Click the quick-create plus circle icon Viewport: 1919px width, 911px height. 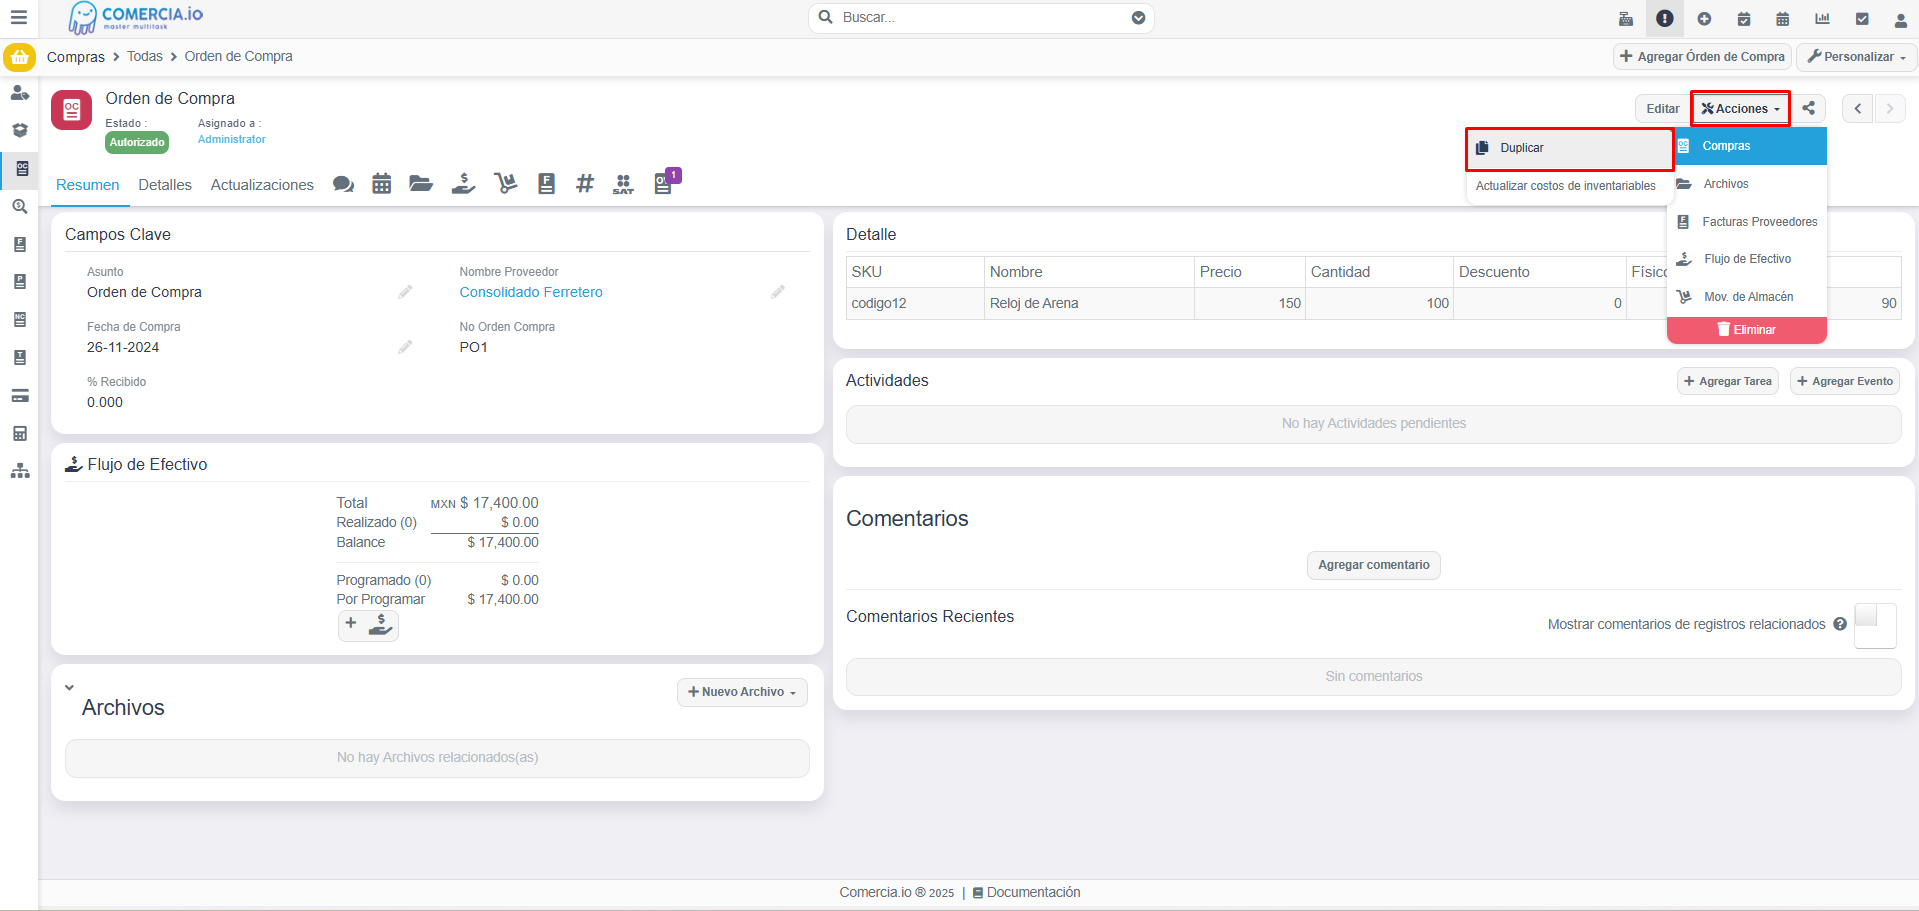(x=1704, y=18)
